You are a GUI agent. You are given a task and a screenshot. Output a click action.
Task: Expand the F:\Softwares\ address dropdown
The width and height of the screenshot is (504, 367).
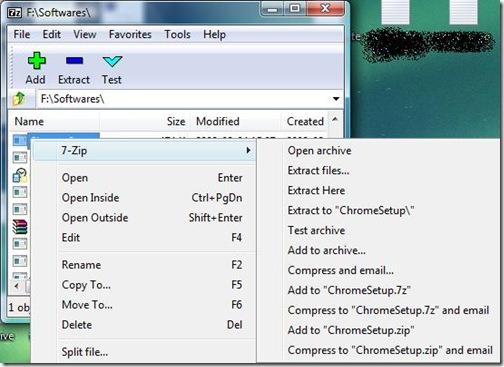[x=336, y=99]
